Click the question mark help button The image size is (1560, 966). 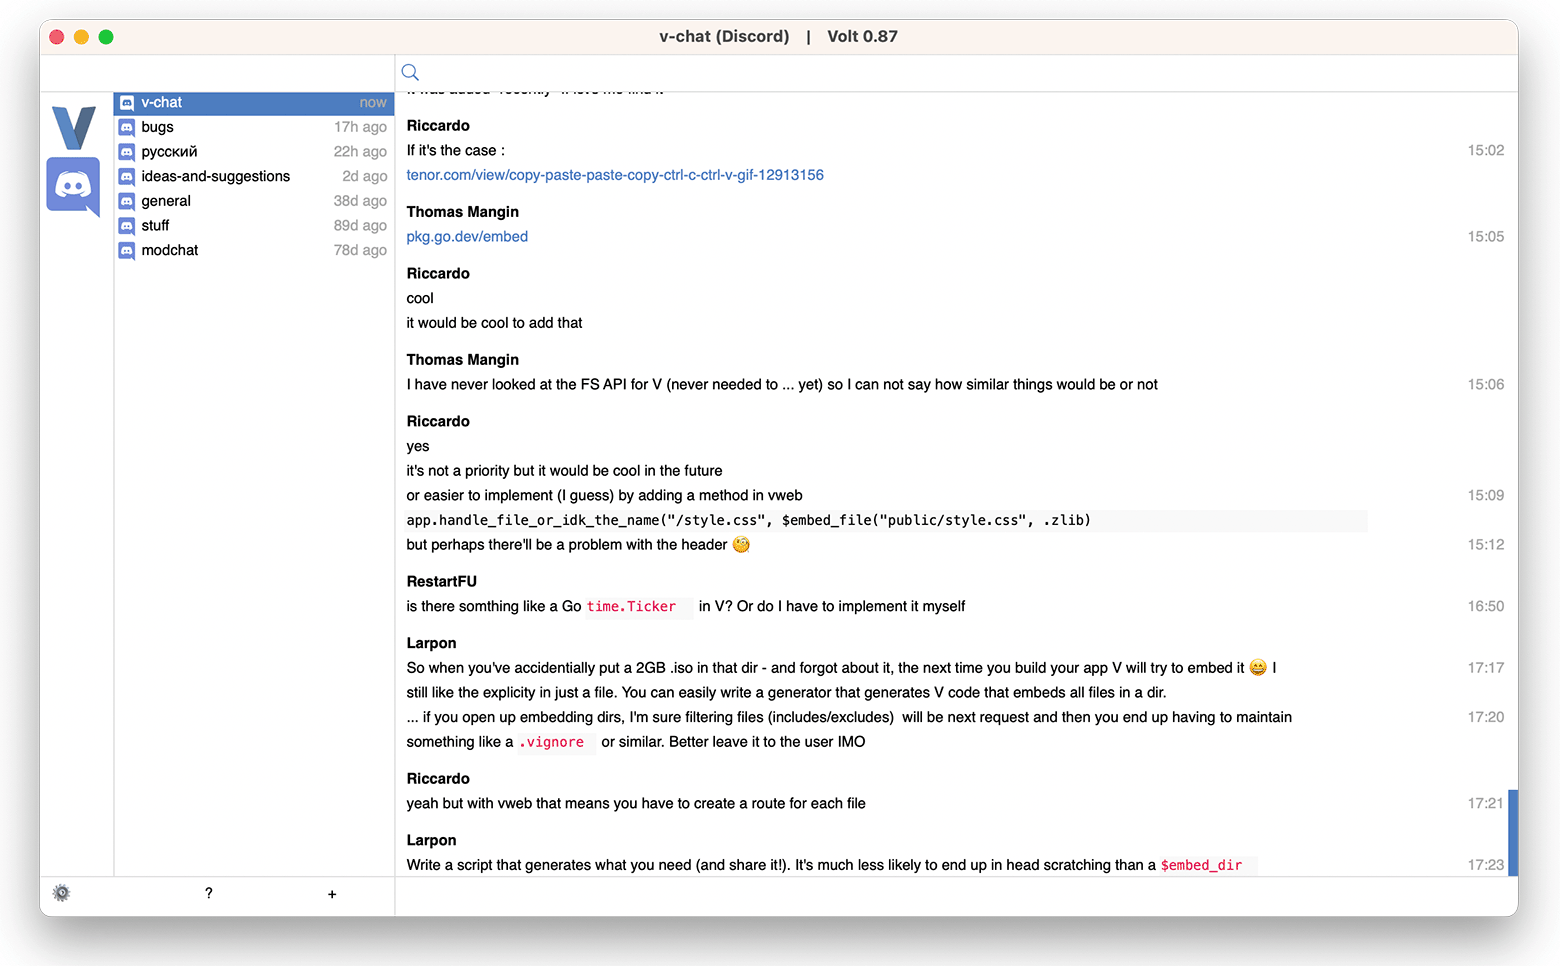coord(208,893)
